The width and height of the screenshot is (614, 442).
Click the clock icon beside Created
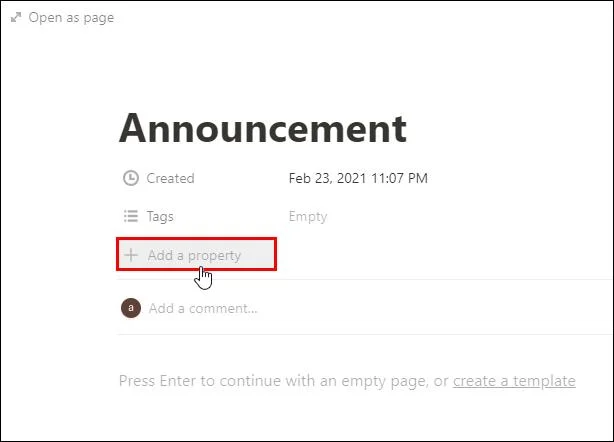pos(131,178)
